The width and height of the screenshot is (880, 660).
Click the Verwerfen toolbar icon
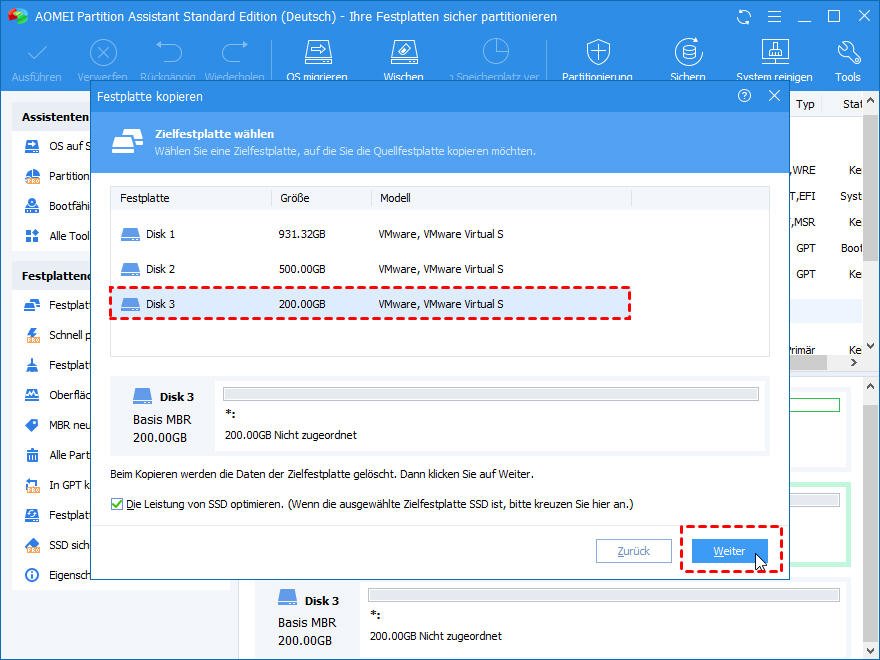pyautogui.click(x=103, y=54)
